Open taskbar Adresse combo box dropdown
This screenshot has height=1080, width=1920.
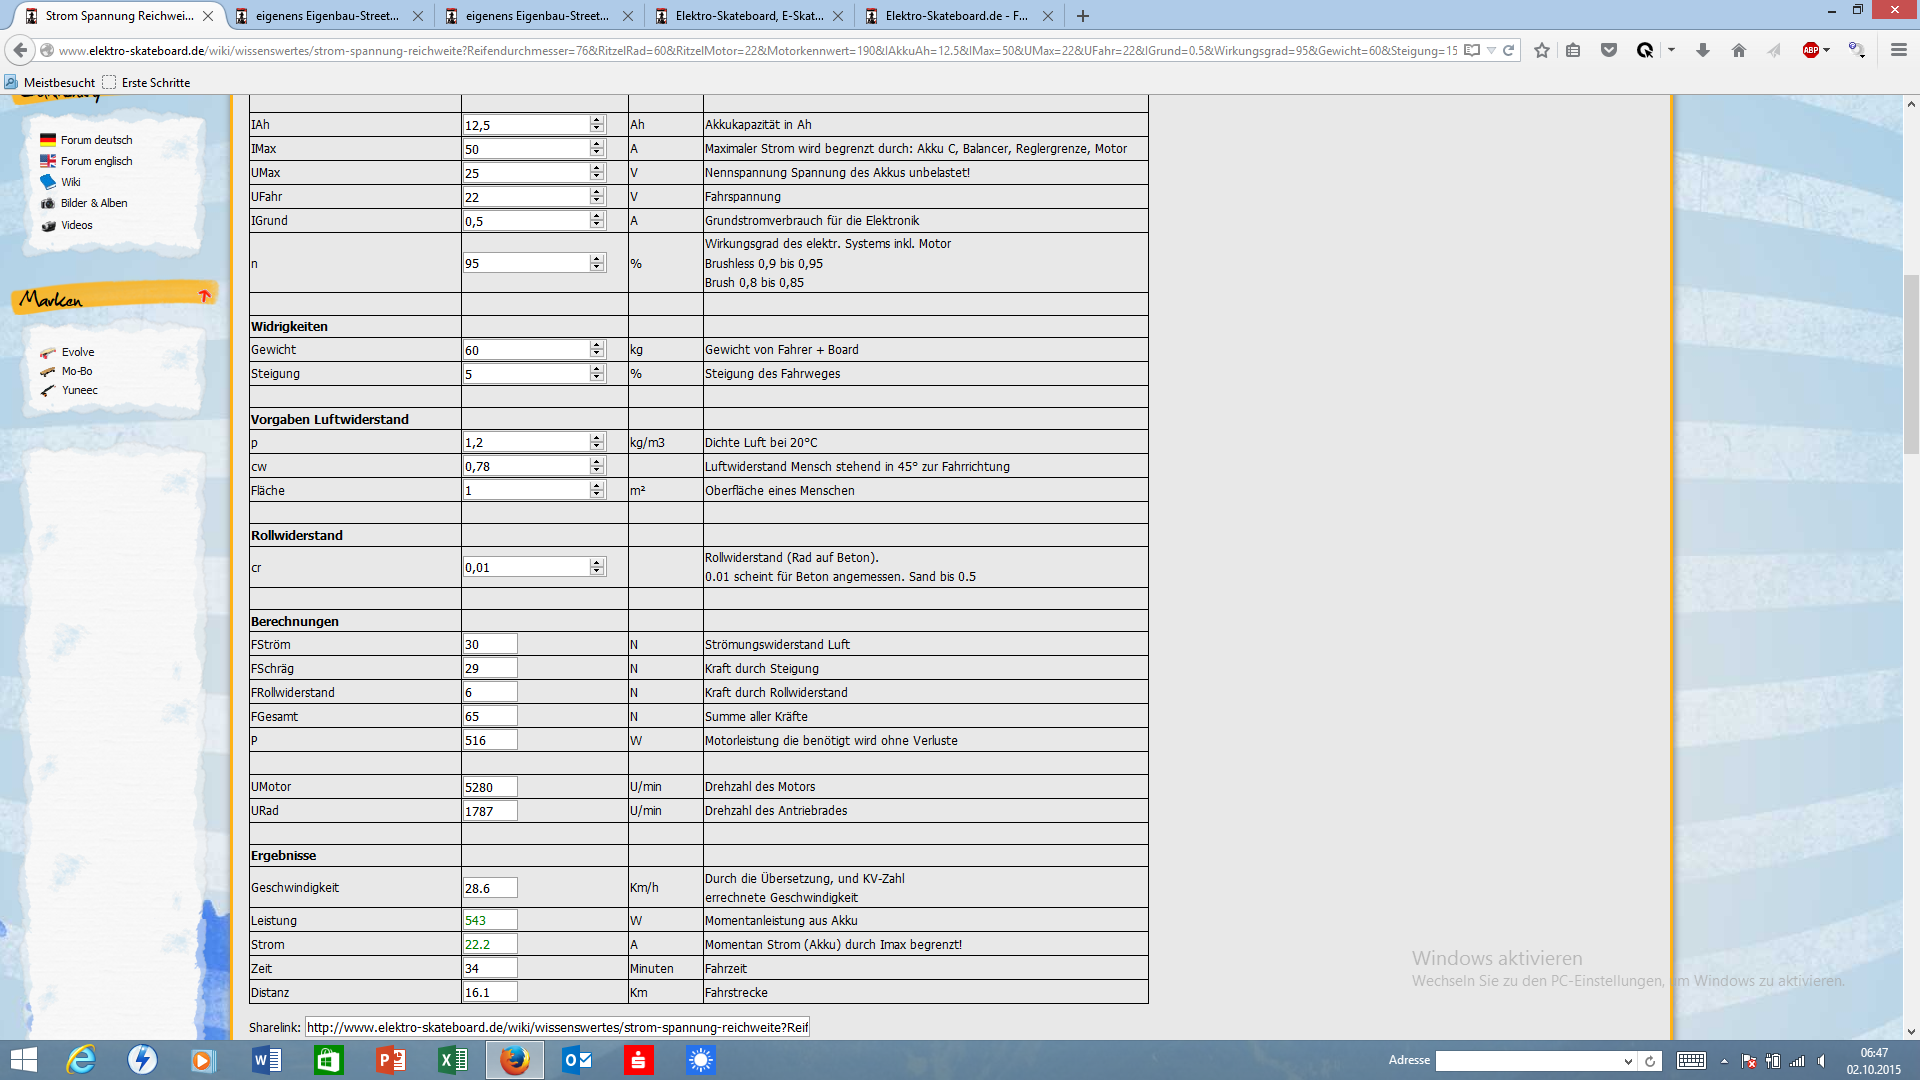(1627, 1061)
